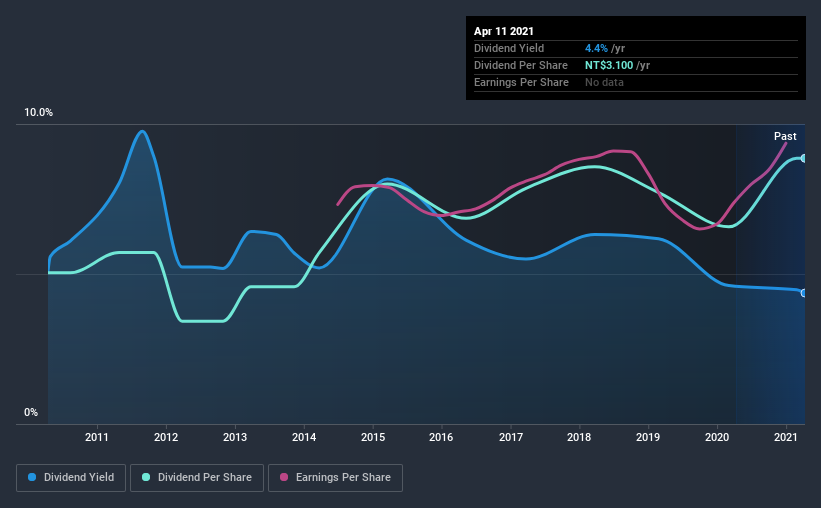Click the 2015 x-axis label
The width and height of the screenshot is (821, 508).
[x=373, y=437]
